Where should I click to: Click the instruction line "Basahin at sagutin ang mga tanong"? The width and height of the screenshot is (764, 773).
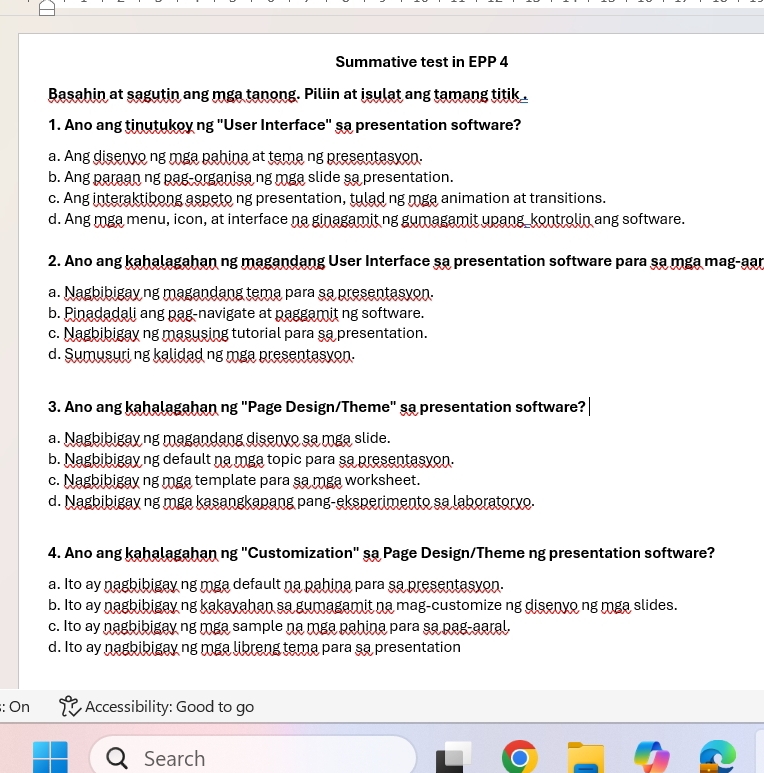(288, 94)
